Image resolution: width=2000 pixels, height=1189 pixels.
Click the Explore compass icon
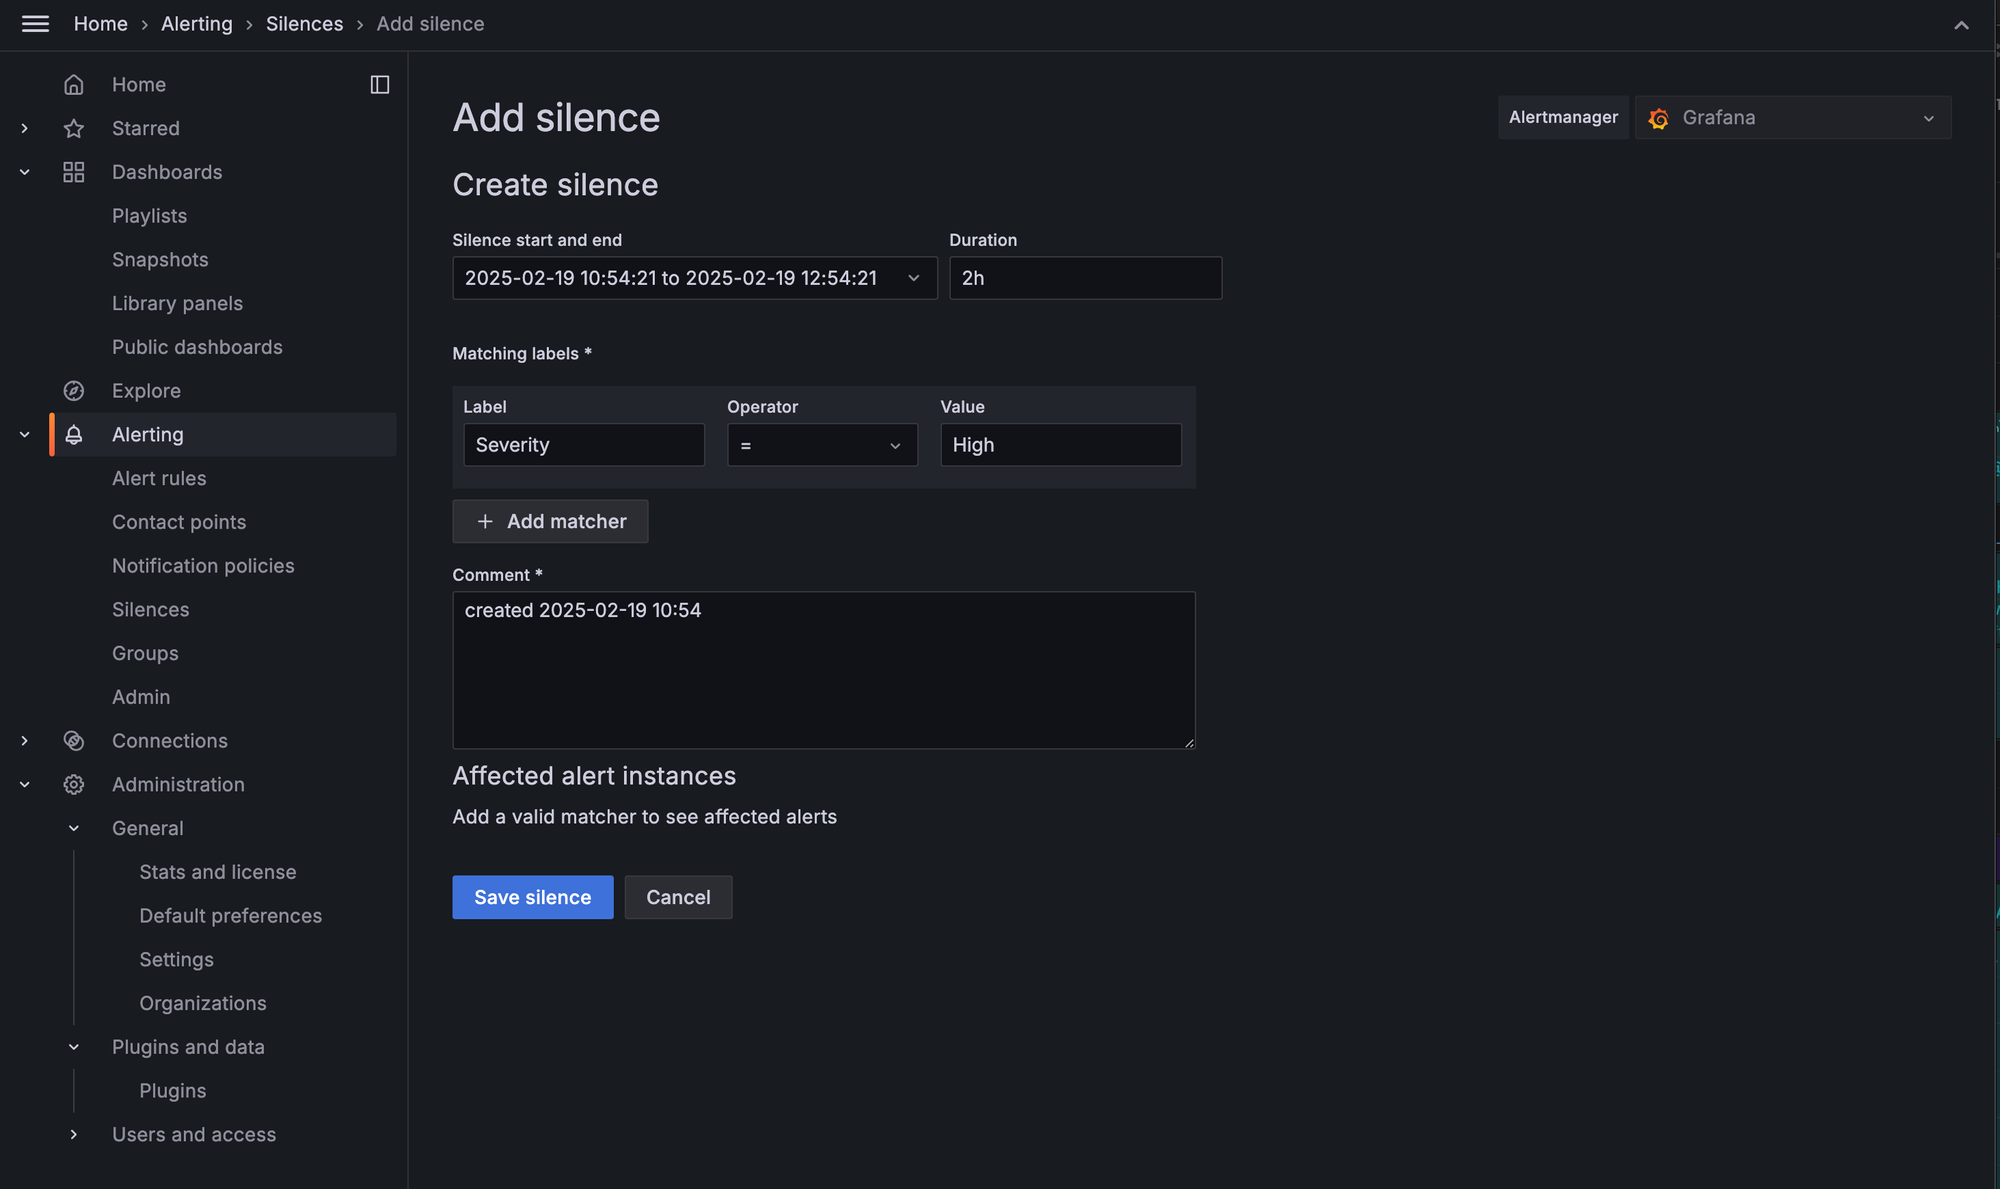[74, 391]
